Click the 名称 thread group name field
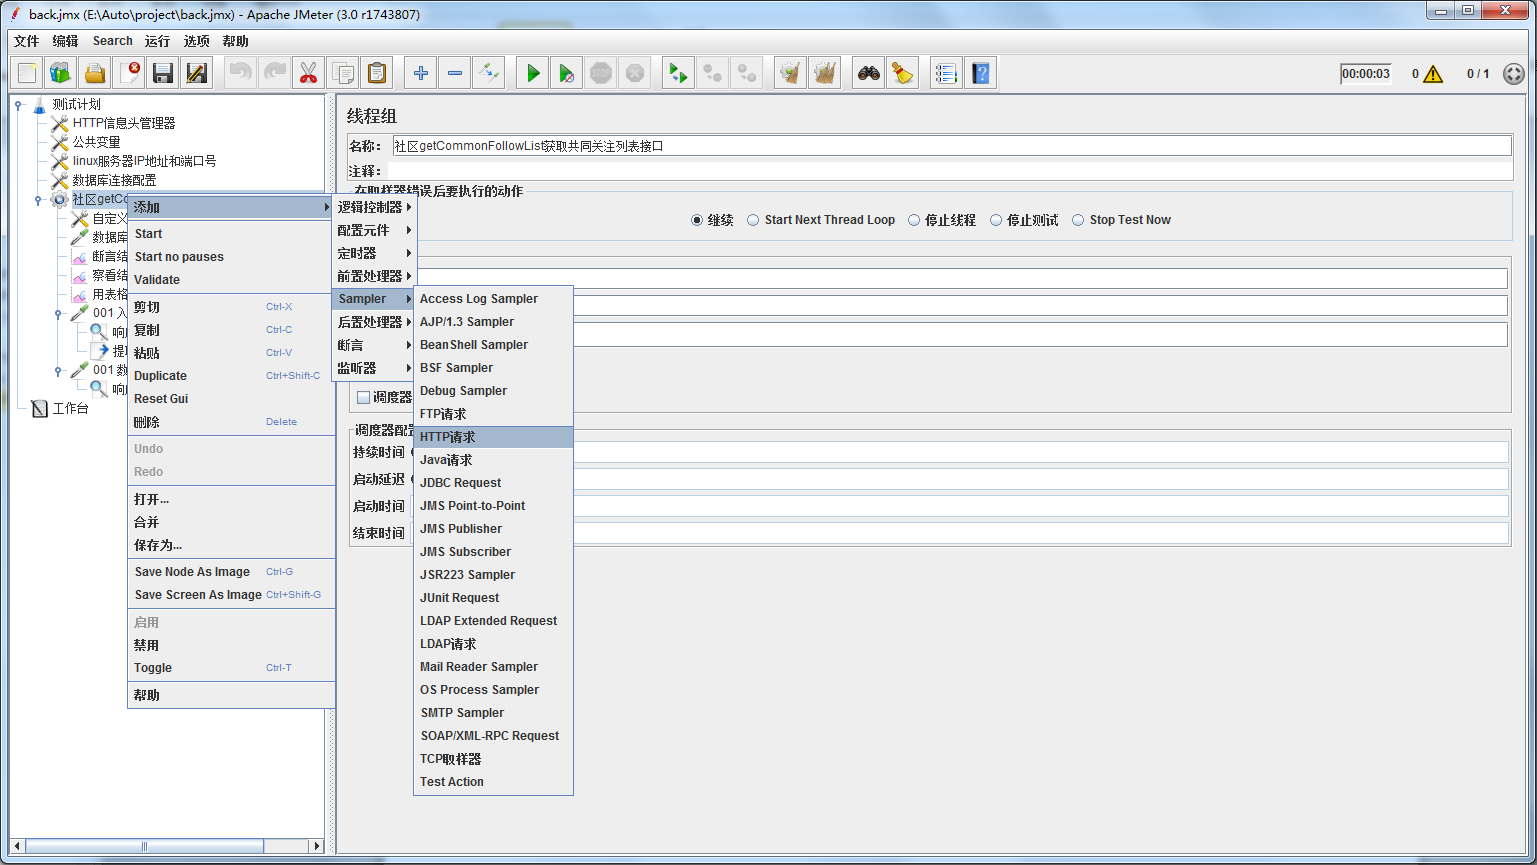The height and width of the screenshot is (865, 1537). (951, 146)
